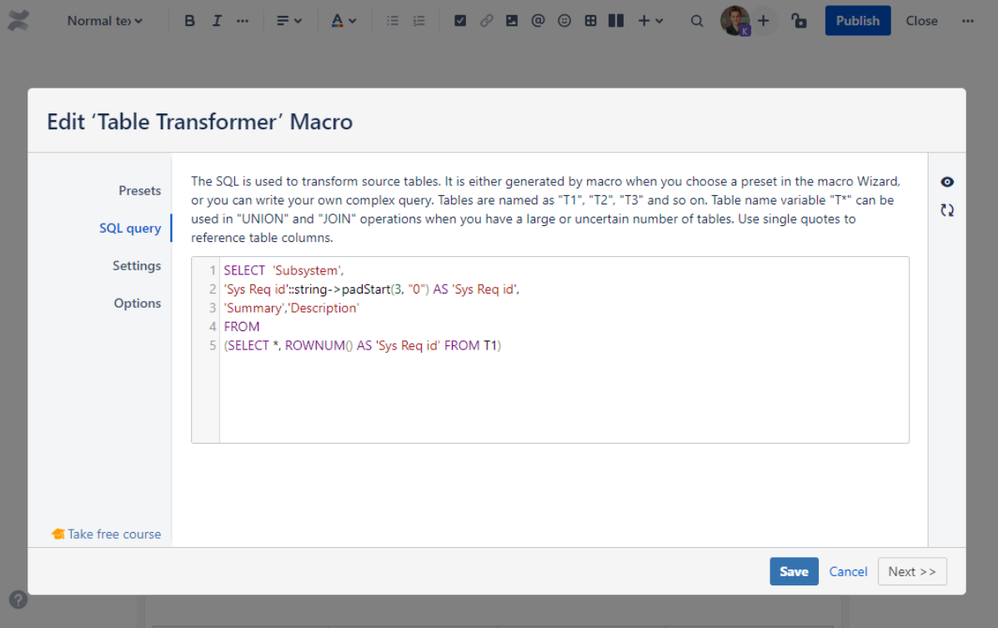The height and width of the screenshot is (628, 998).
Task: Close the editor
Action: (922, 21)
